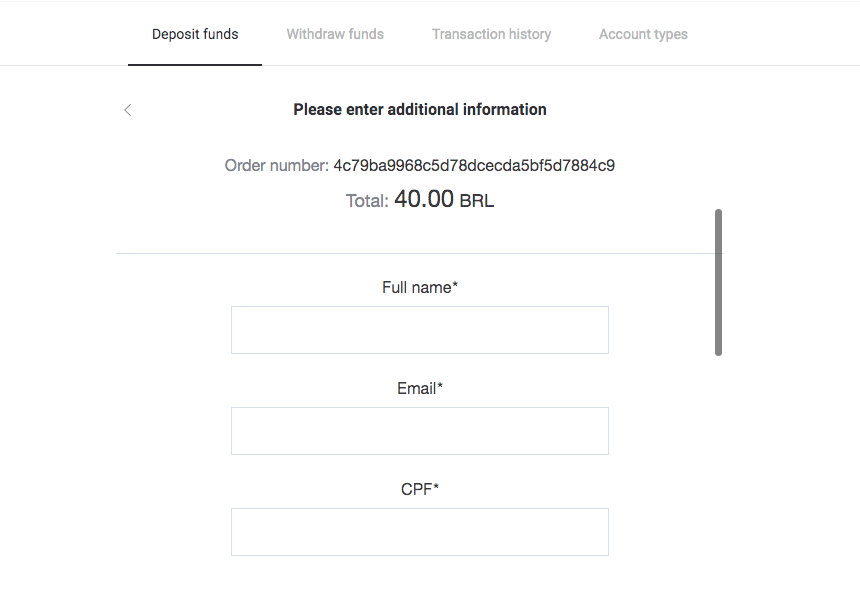Screen dimensions: 860x601
Task: Click the back chevron arrow
Action: coord(127,110)
